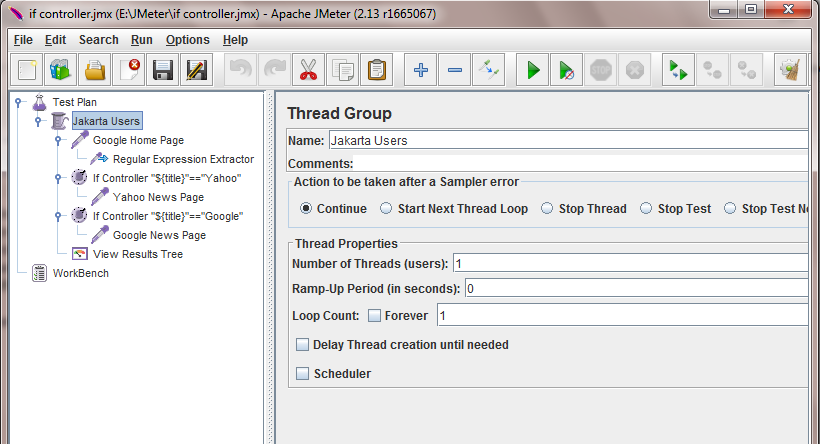The image size is (820, 444).
Task: Select Start Next Thread Loop radio
Action: click(x=386, y=209)
